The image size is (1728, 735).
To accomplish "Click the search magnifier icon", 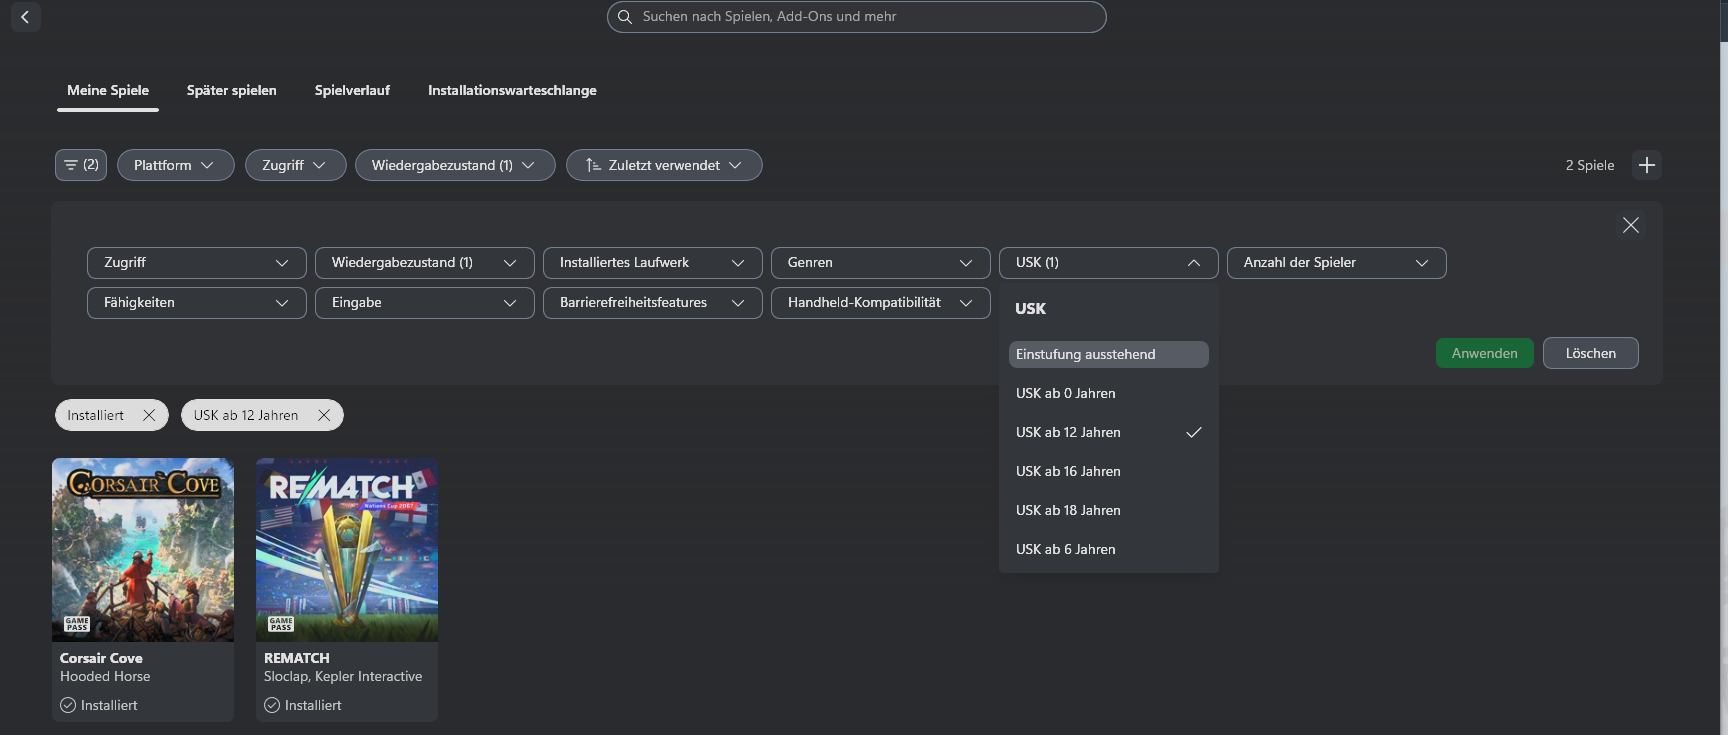I will coord(625,17).
